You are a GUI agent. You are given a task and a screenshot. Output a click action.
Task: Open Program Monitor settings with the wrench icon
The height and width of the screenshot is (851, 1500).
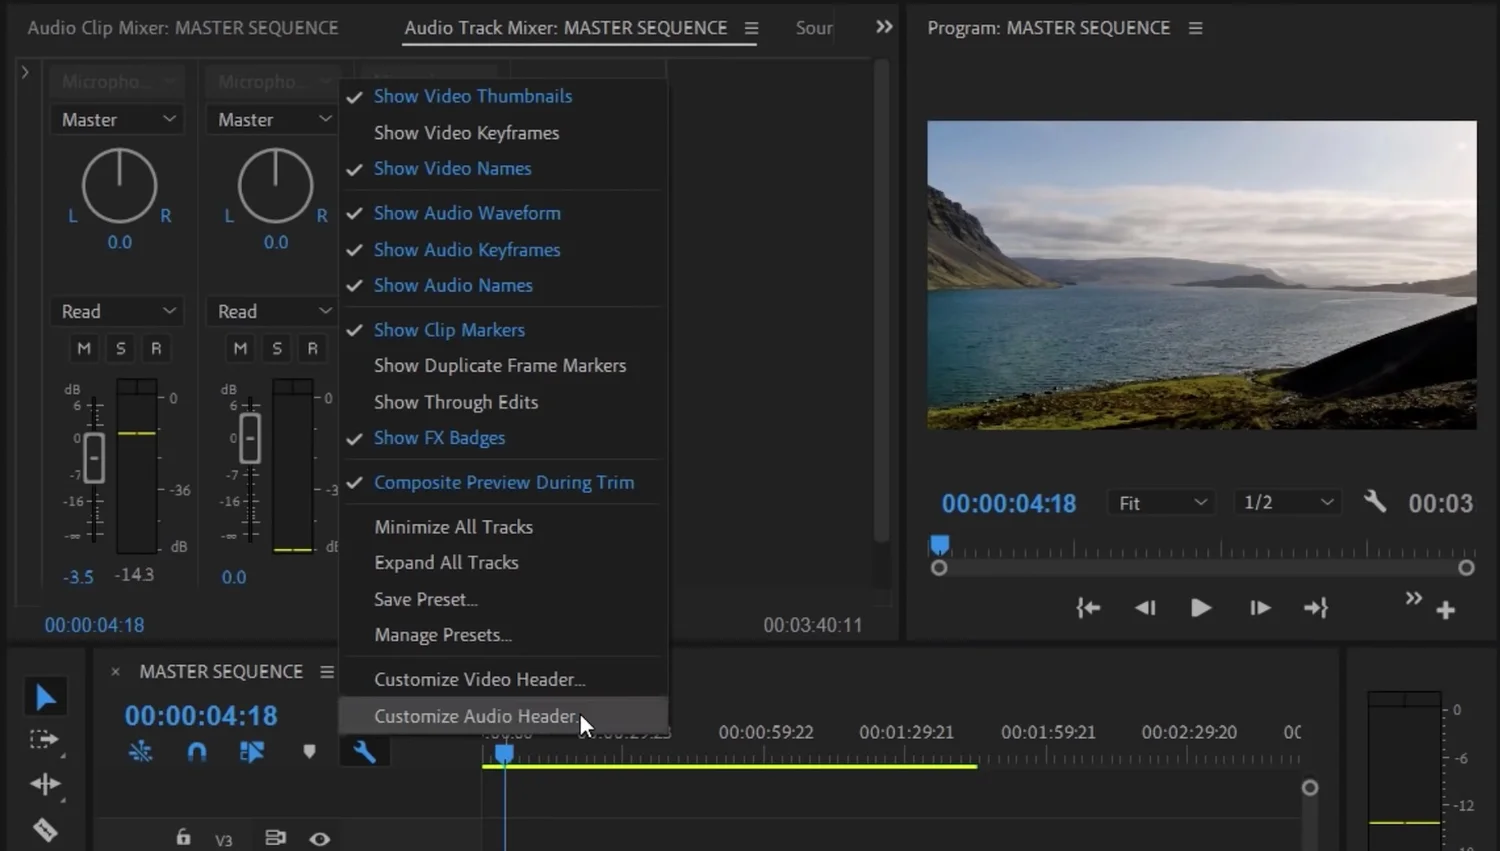pyautogui.click(x=1375, y=501)
